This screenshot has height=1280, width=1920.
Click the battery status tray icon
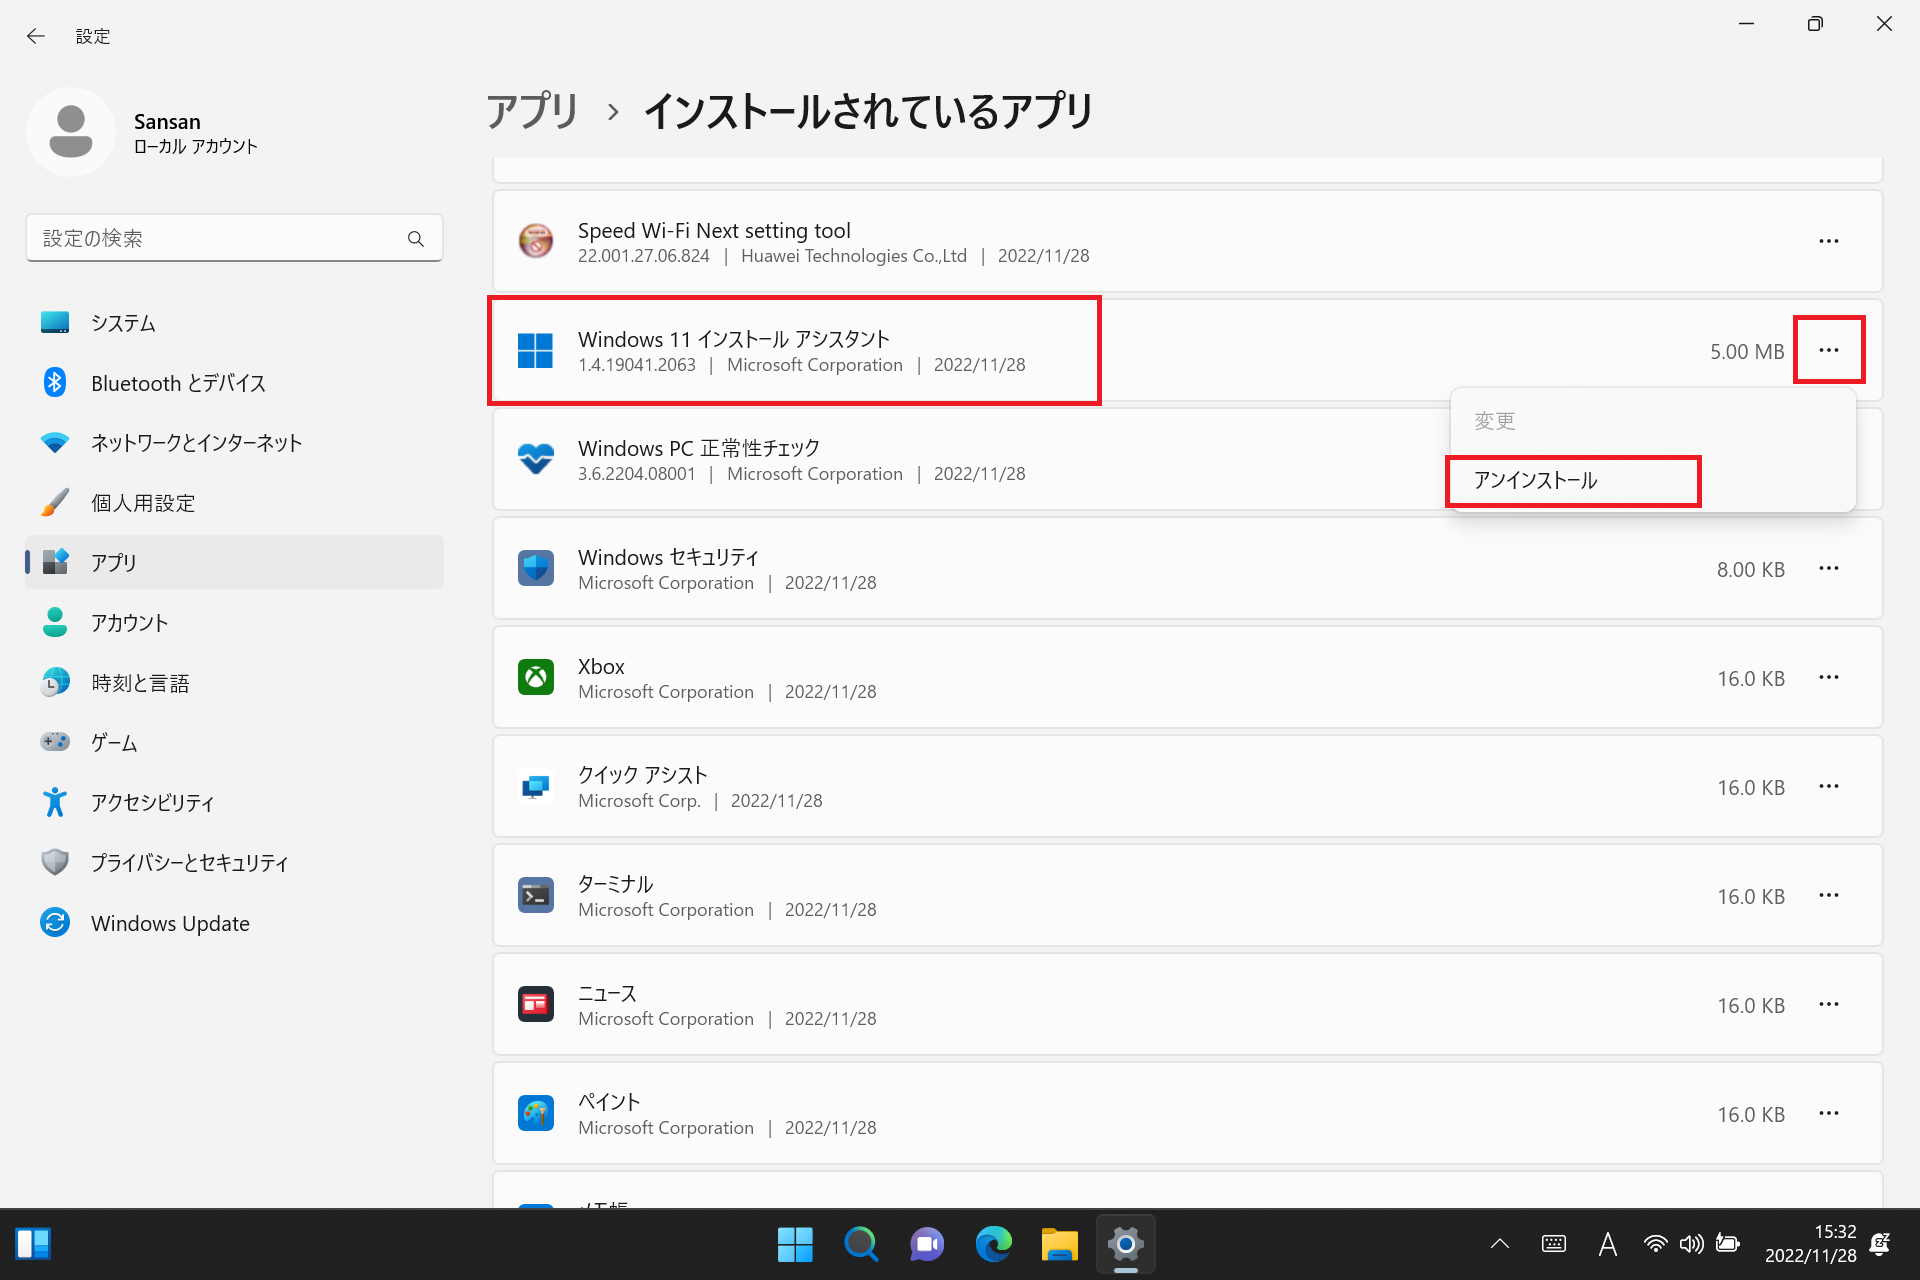[1727, 1244]
